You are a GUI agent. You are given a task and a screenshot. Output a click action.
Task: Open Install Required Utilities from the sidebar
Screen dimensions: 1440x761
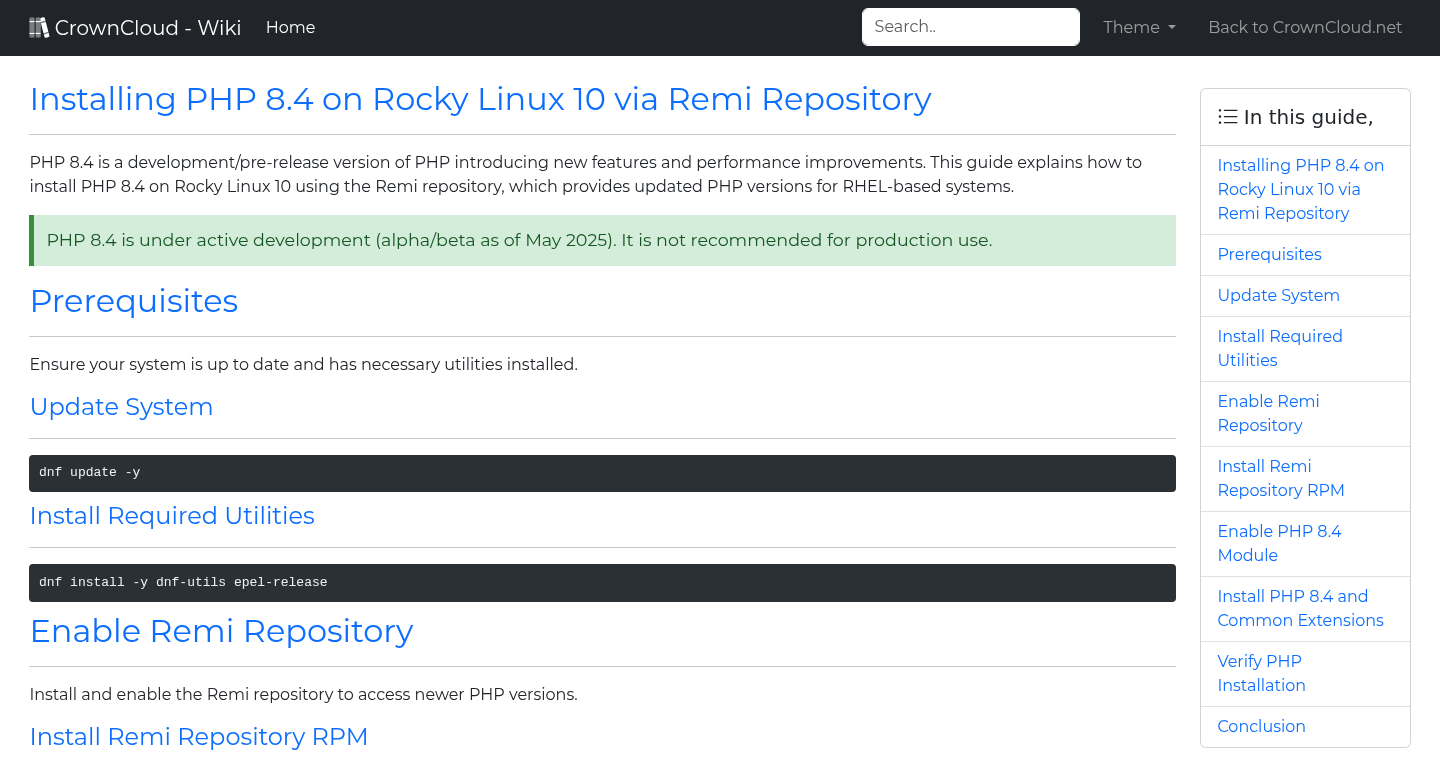(1280, 348)
